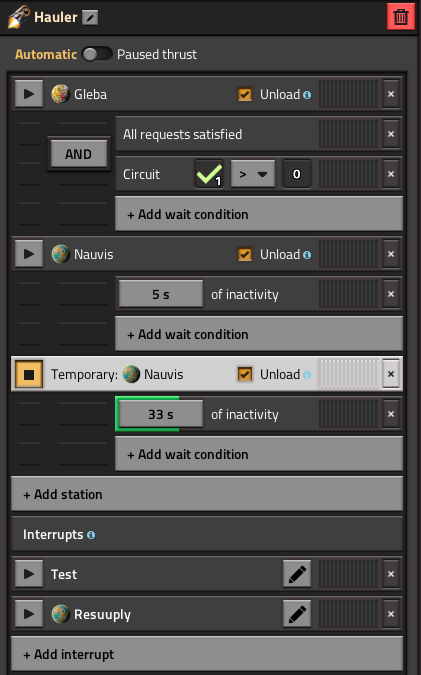Image resolution: width=421 pixels, height=675 pixels.
Task: Toggle Automatic / Paused thrust switch
Action: (x=97, y=54)
